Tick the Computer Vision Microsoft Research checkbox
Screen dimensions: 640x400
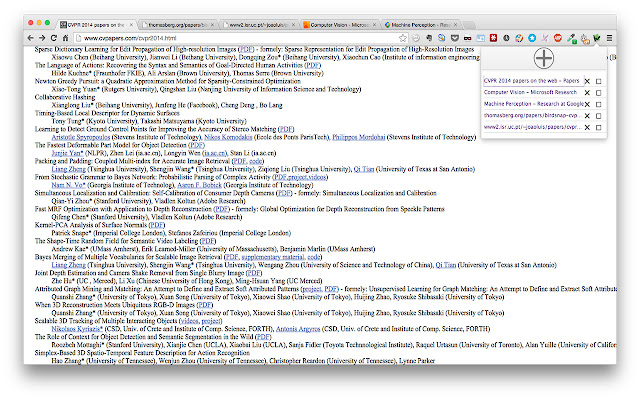[598, 91]
